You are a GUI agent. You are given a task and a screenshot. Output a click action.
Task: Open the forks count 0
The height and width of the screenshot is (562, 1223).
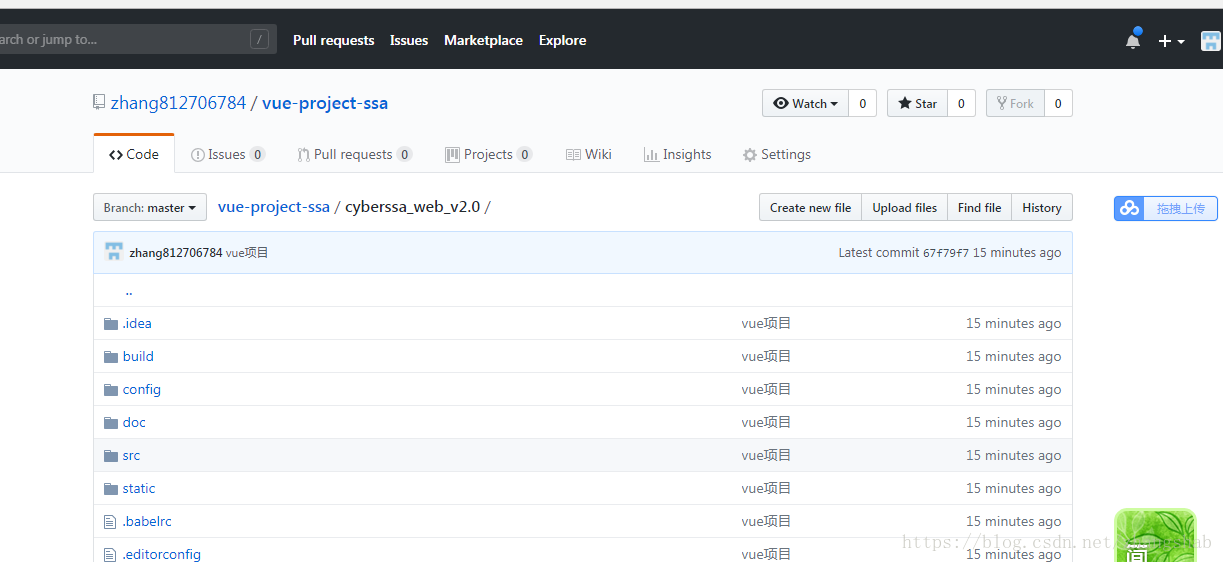(x=1058, y=103)
